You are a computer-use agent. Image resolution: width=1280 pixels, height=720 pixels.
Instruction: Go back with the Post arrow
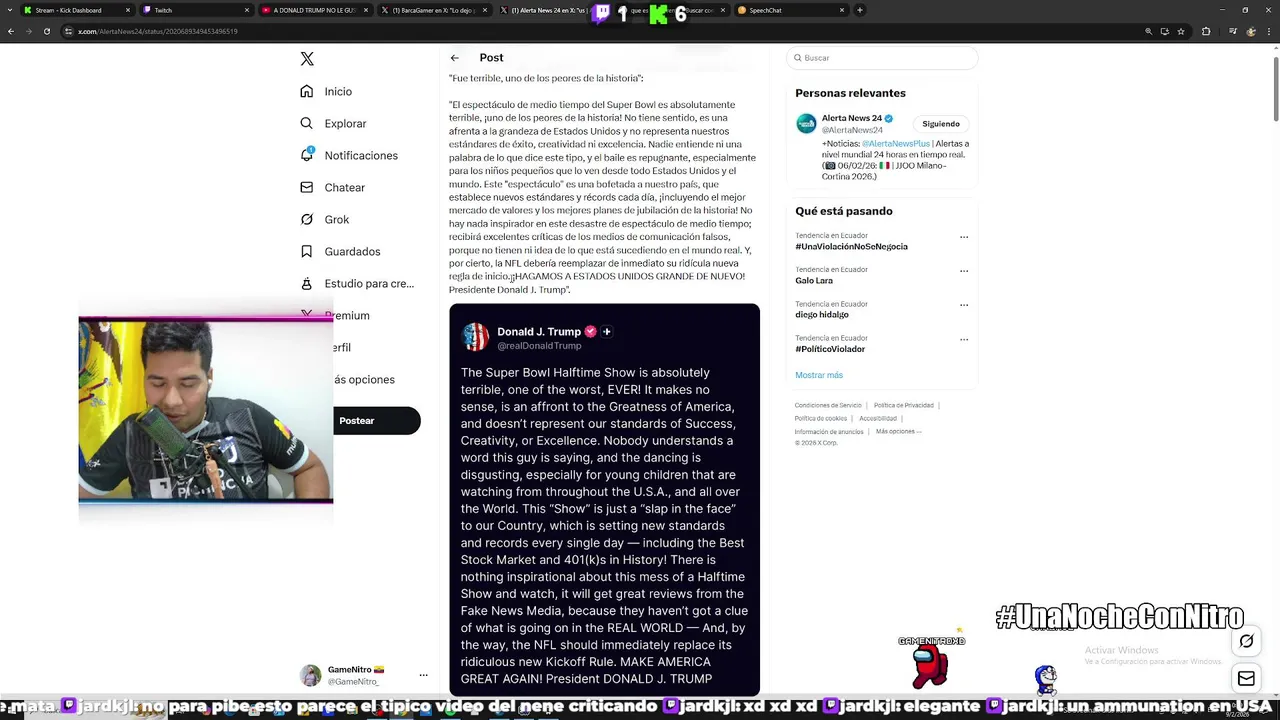tap(454, 58)
